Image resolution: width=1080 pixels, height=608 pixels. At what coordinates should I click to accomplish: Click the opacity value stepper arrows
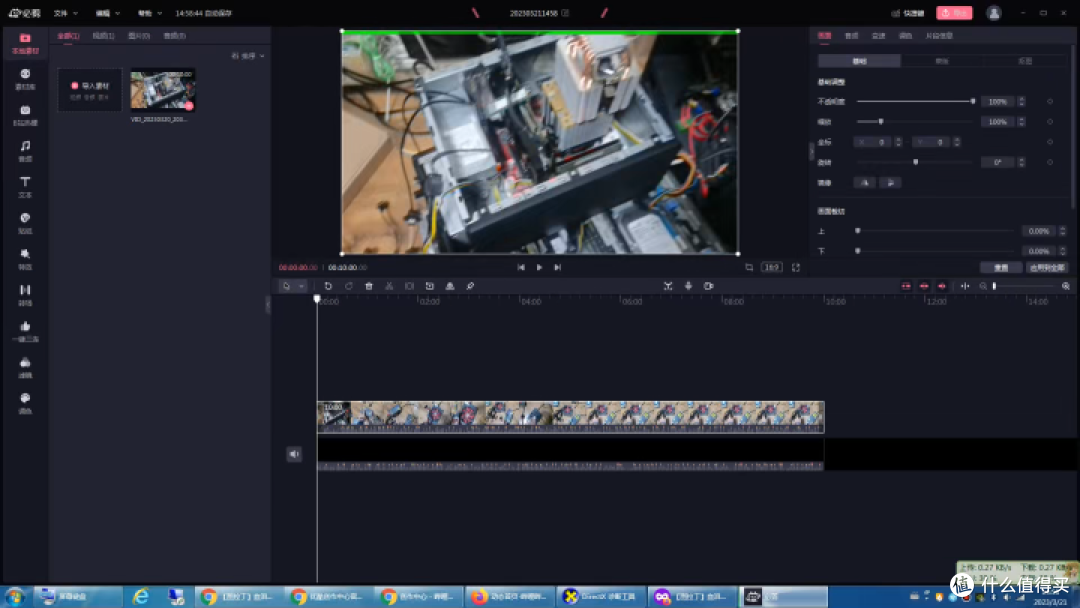coord(1021,101)
